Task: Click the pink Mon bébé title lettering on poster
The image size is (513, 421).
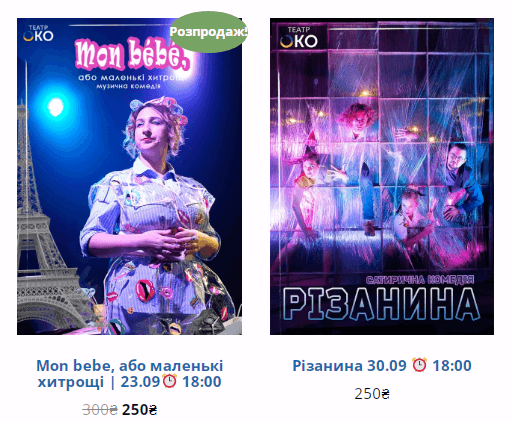Action: pyautogui.click(x=133, y=54)
